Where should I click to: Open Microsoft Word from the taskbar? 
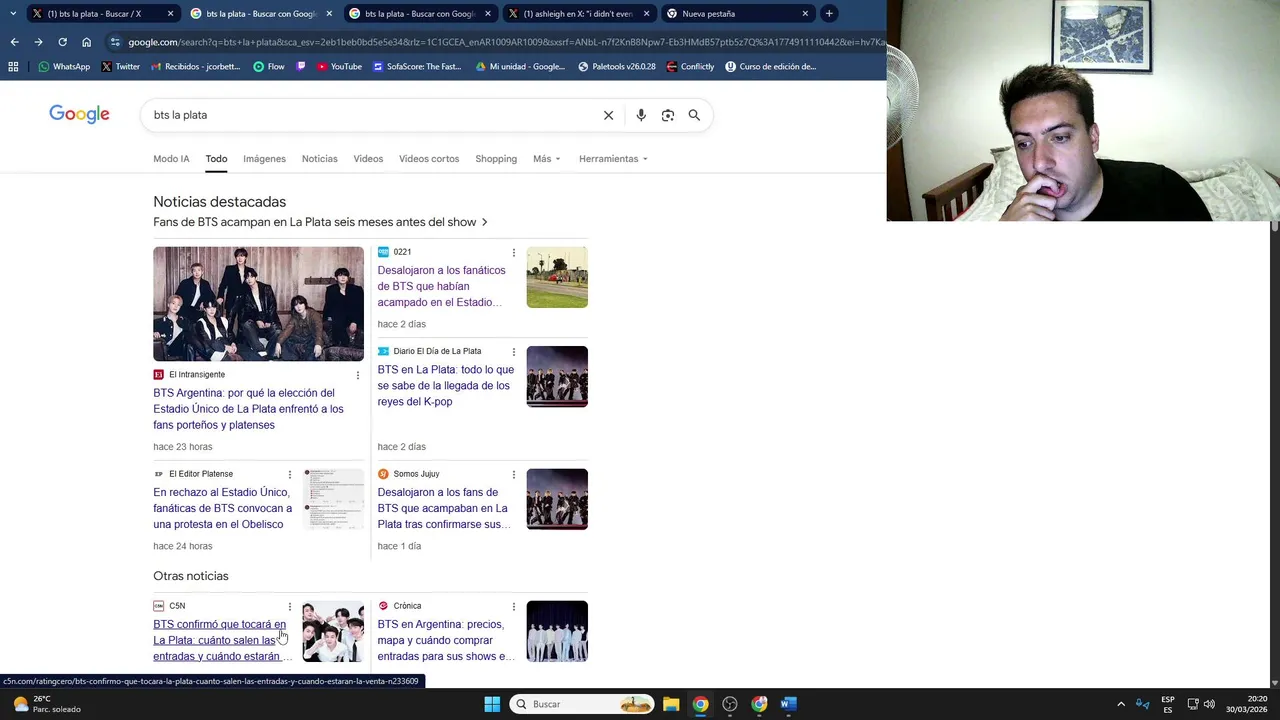(789, 704)
